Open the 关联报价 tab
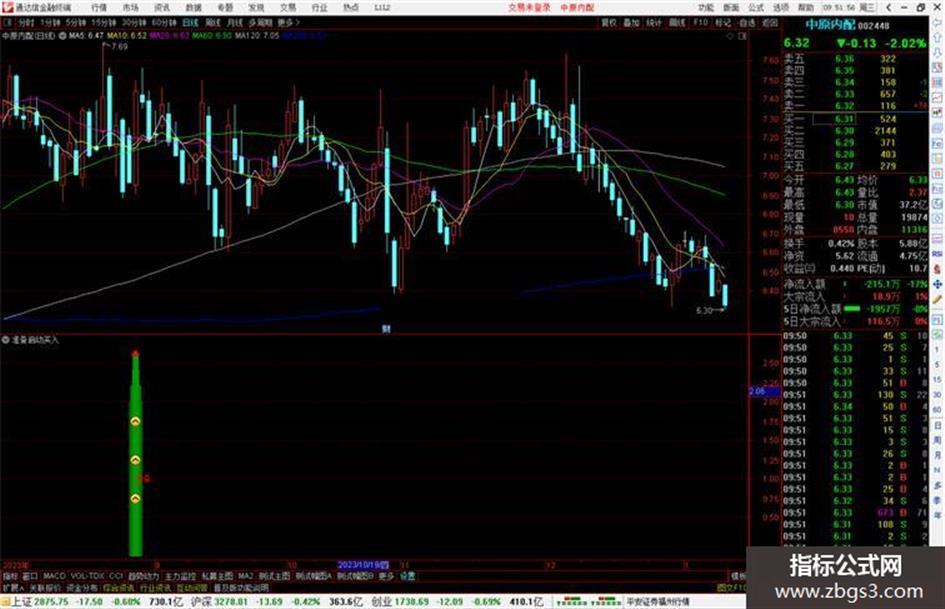Image resolution: width=945 pixels, height=609 pixels. (45, 587)
